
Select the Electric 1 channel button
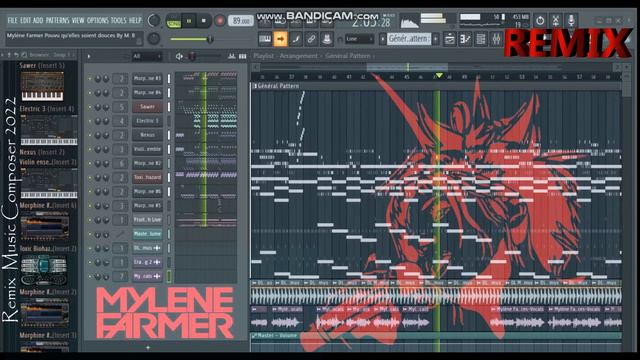(x=147, y=121)
